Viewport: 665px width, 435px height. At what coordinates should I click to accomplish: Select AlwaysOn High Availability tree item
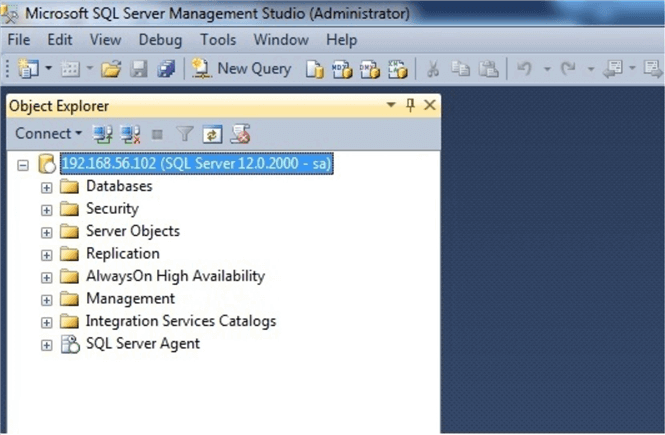point(176,276)
